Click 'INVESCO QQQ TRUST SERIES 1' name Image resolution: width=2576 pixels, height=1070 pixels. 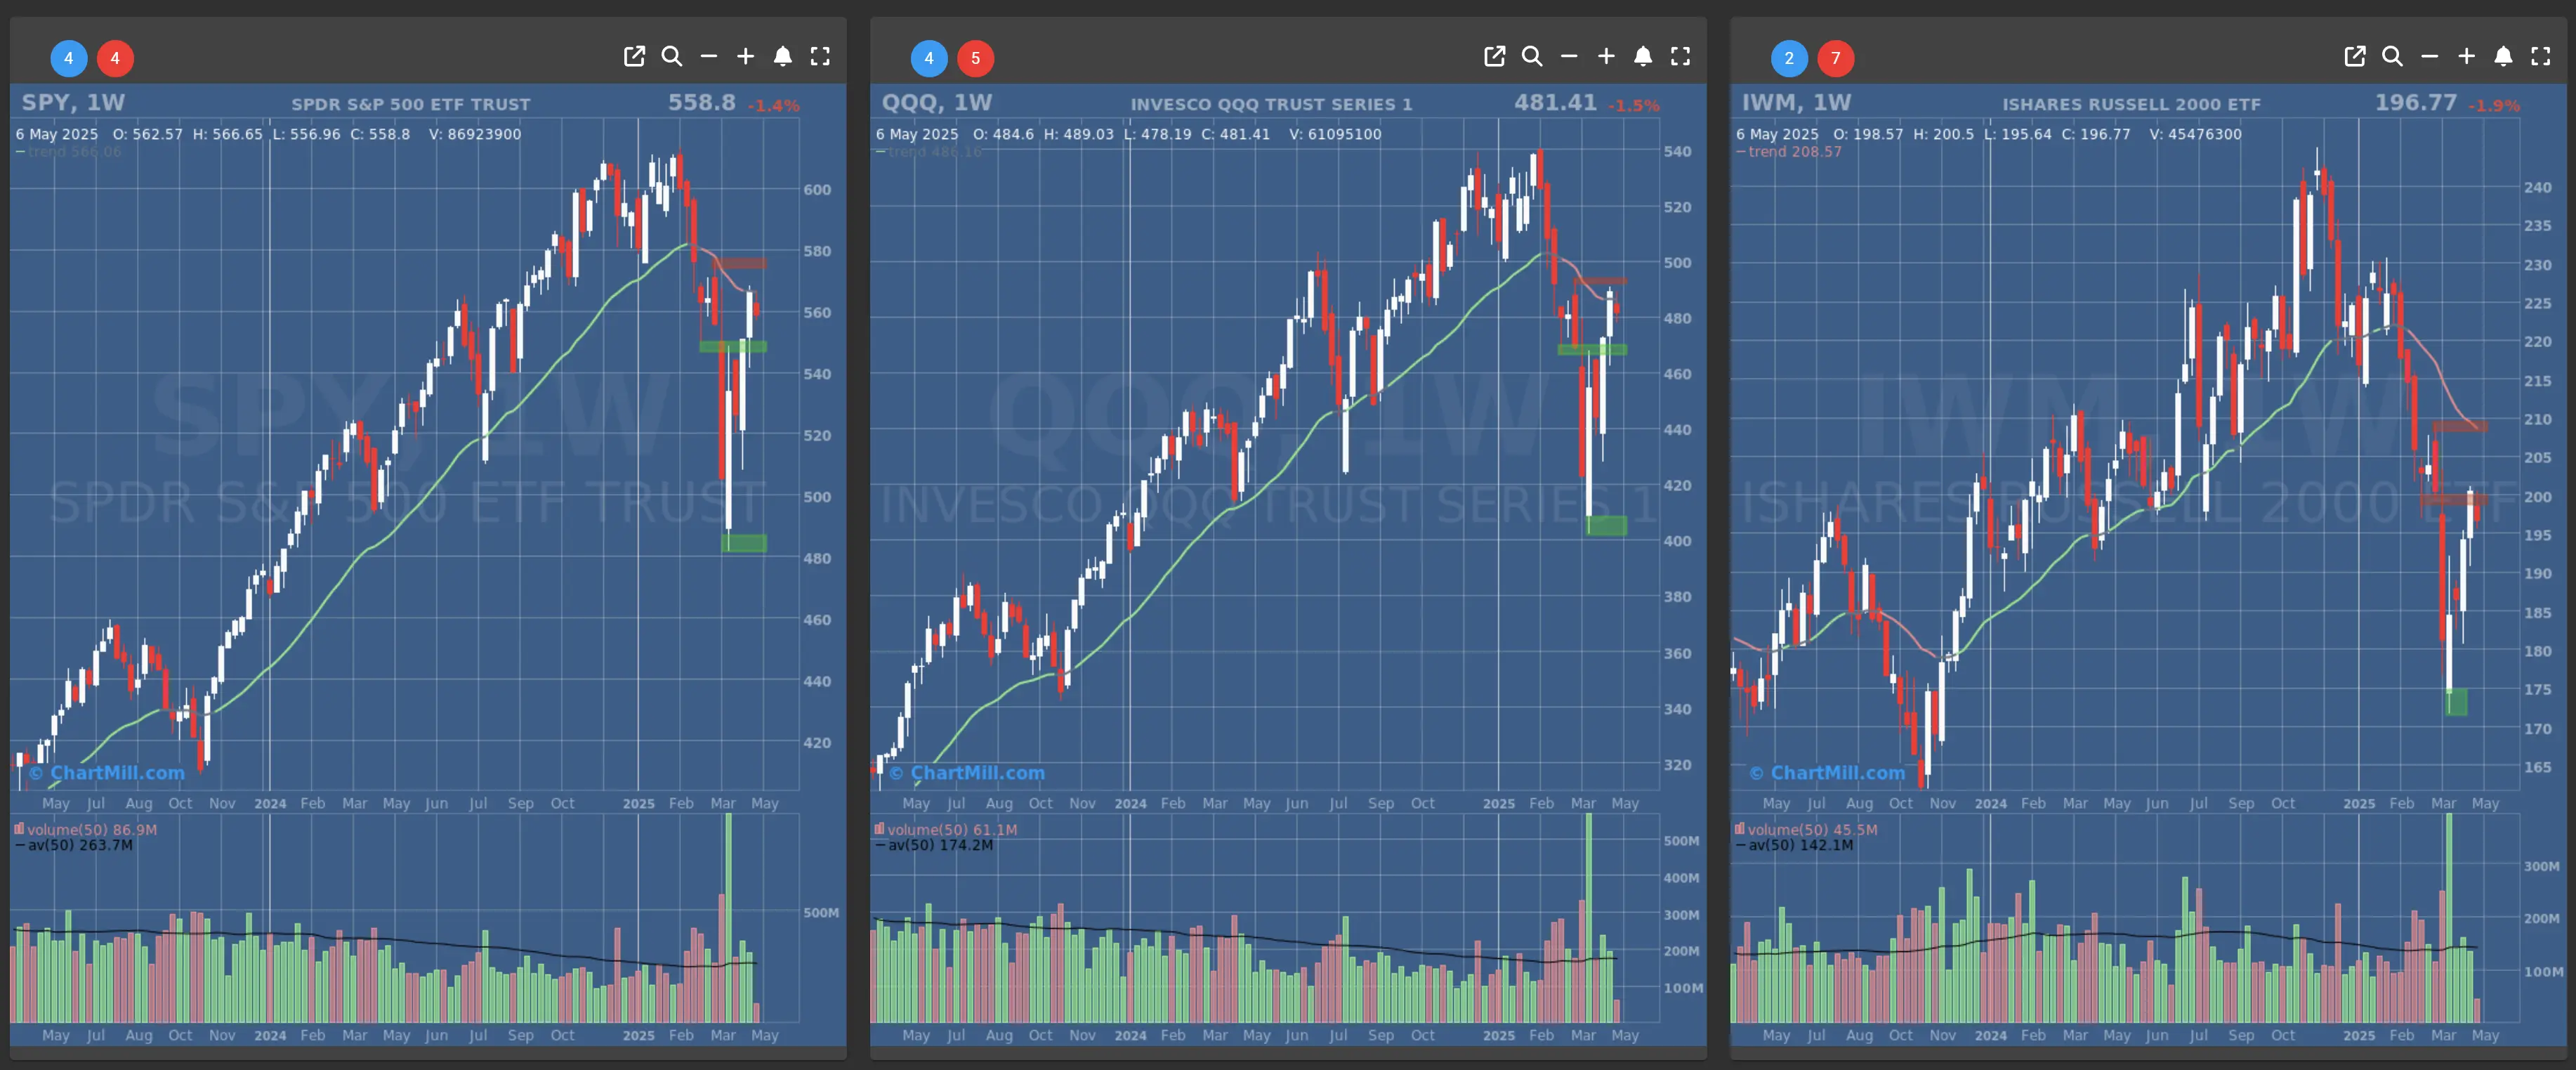tap(1271, 104)
